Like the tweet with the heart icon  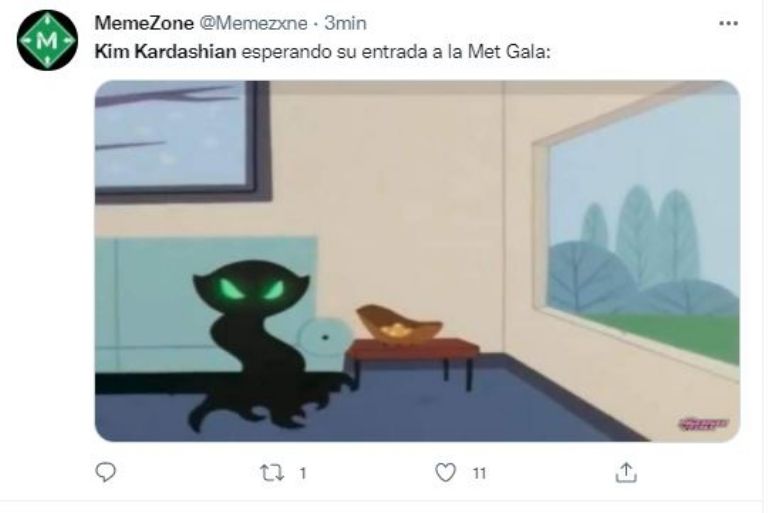point(445,472)
